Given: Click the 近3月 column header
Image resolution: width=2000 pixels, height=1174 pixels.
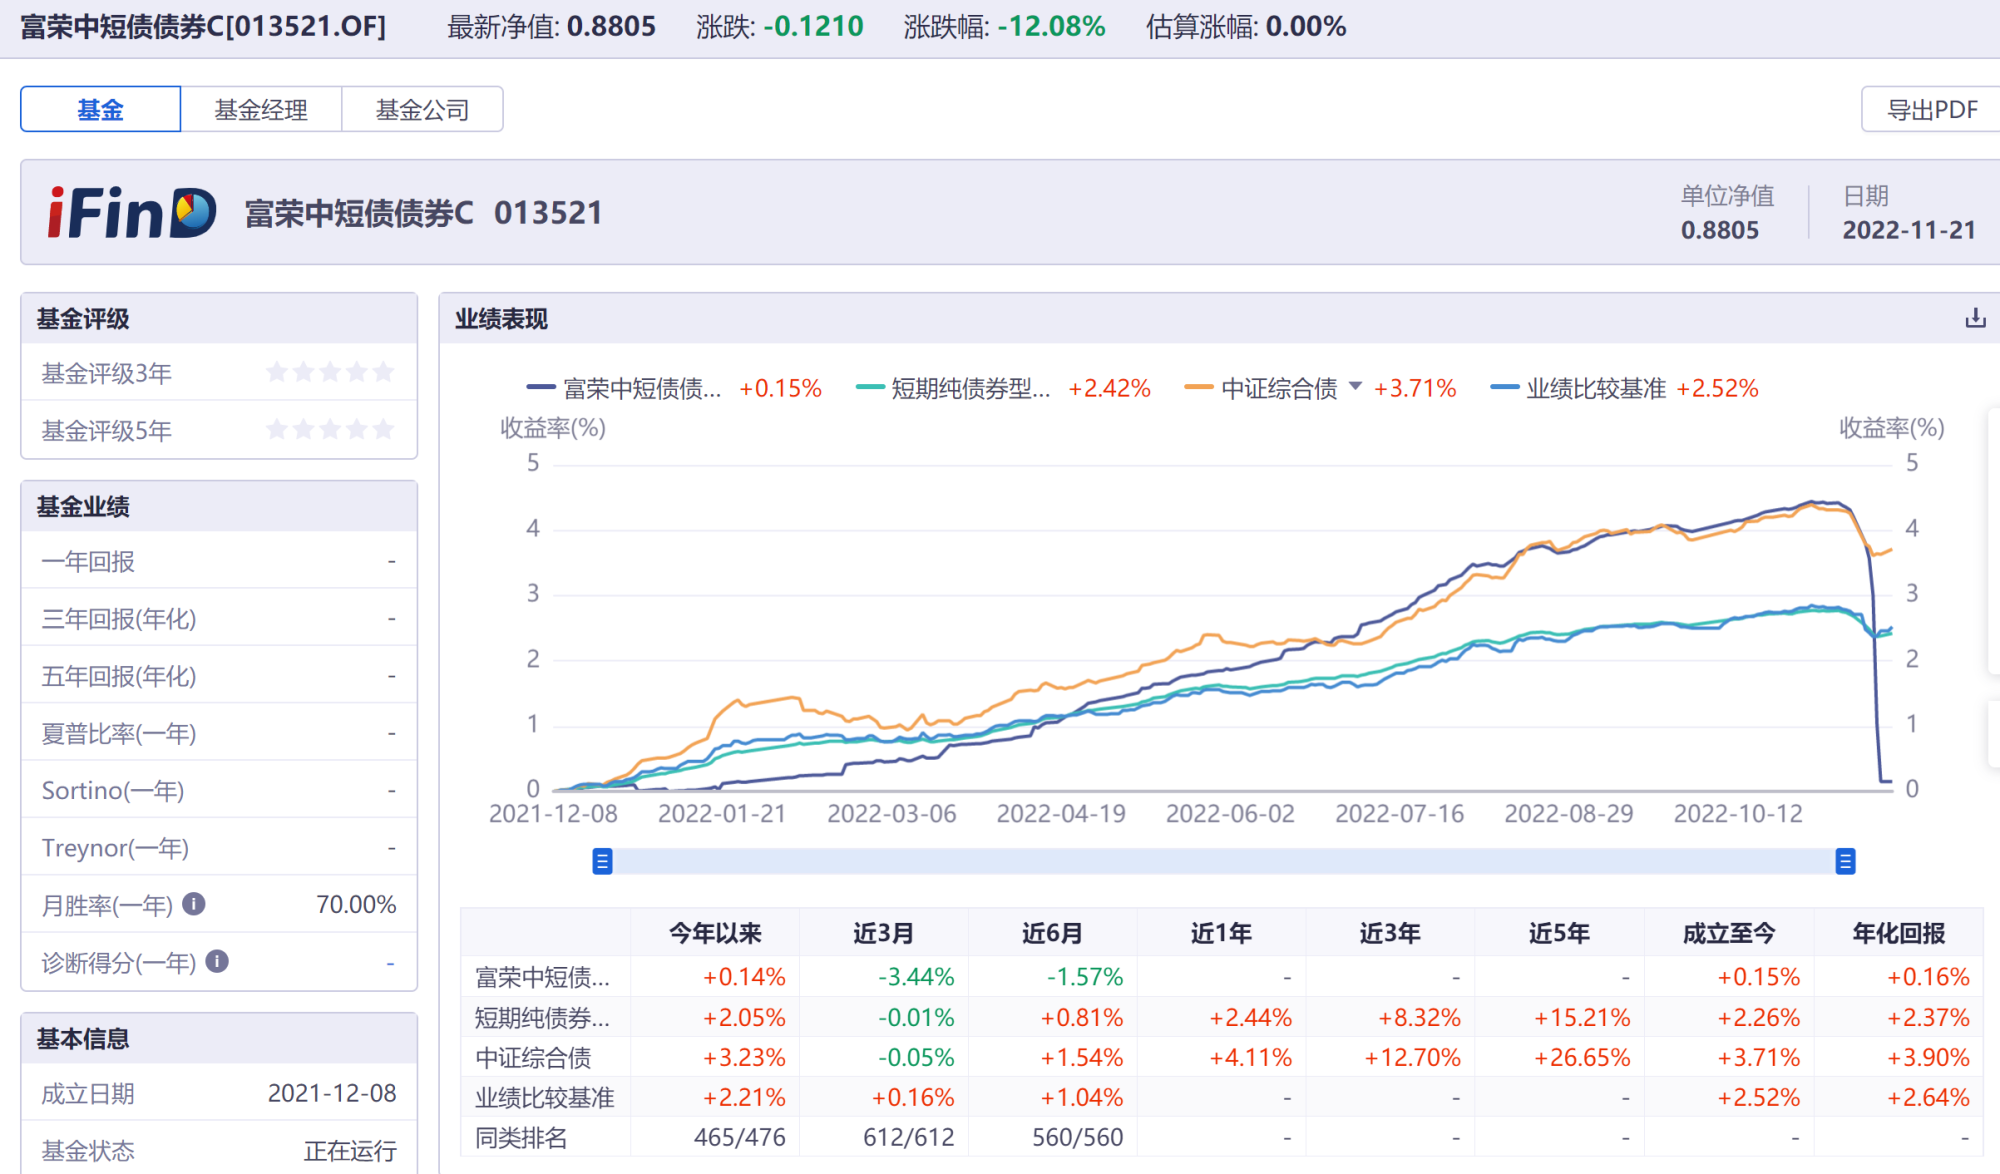Looking at the screenshot, I should (883, 933).
